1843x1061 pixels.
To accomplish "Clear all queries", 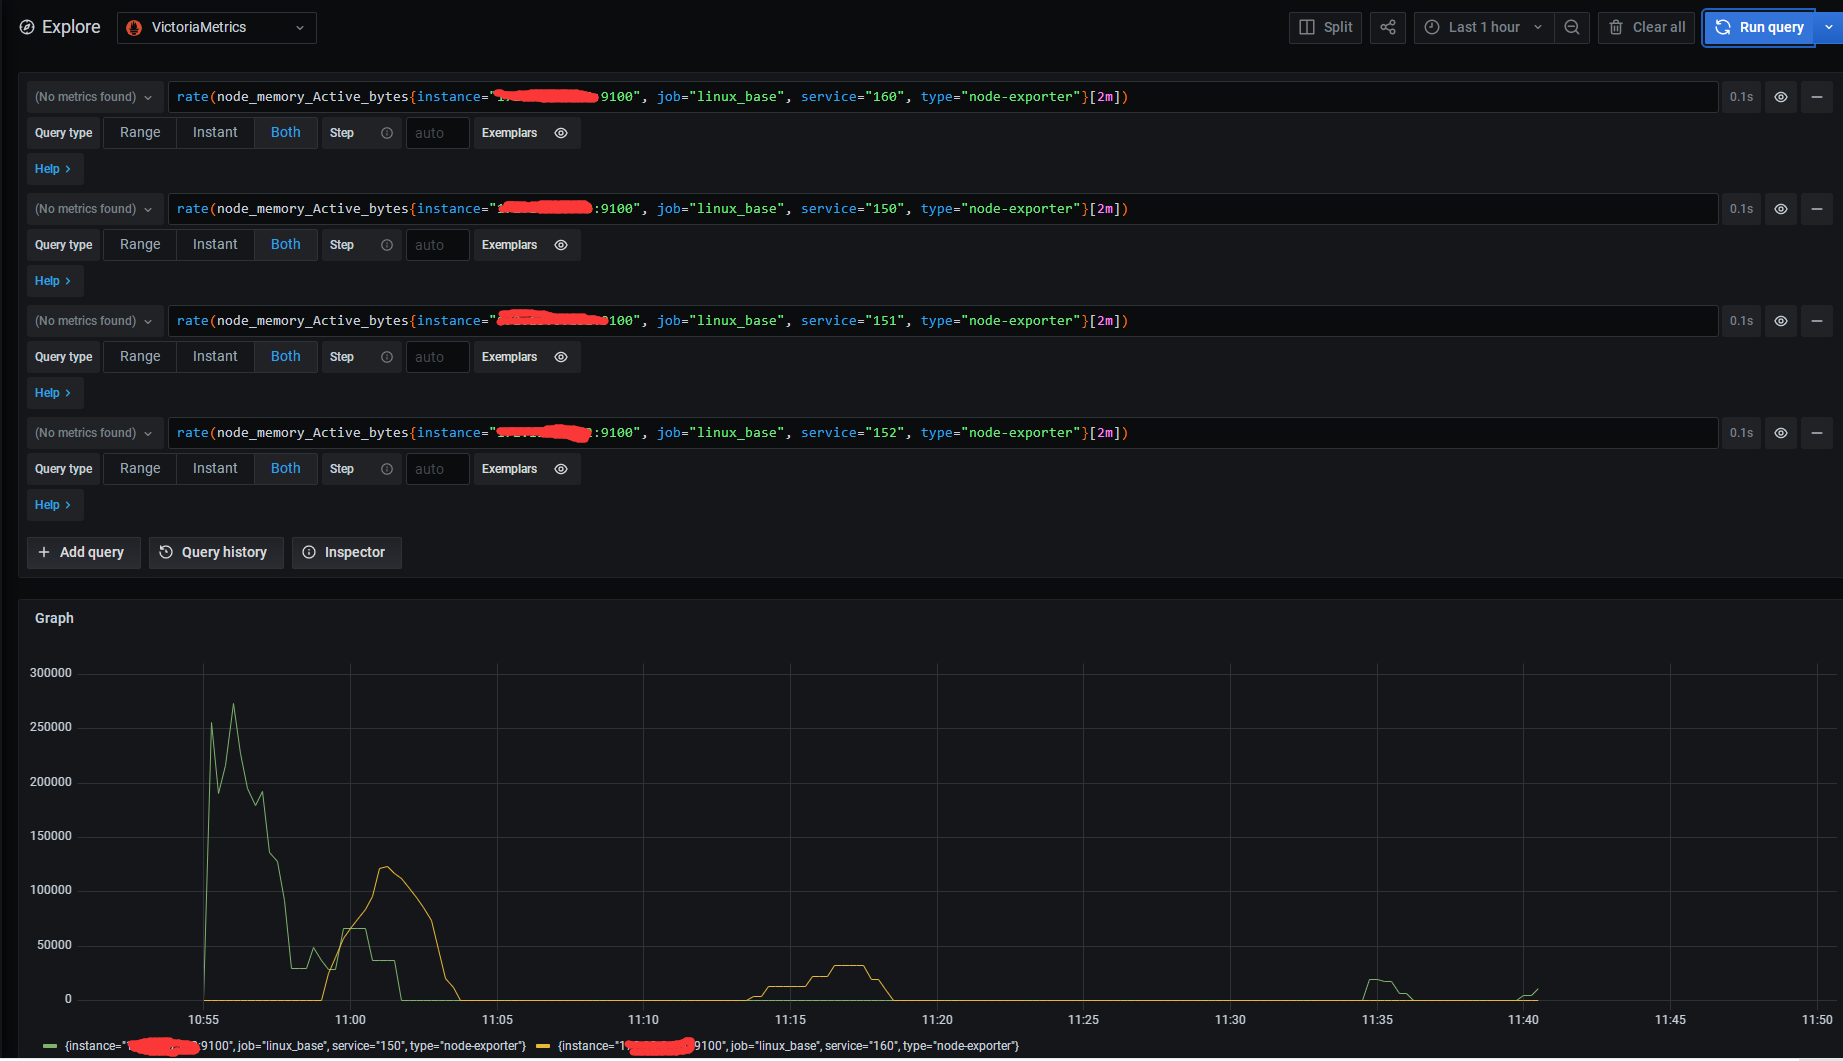I will tap(1645, 27).
